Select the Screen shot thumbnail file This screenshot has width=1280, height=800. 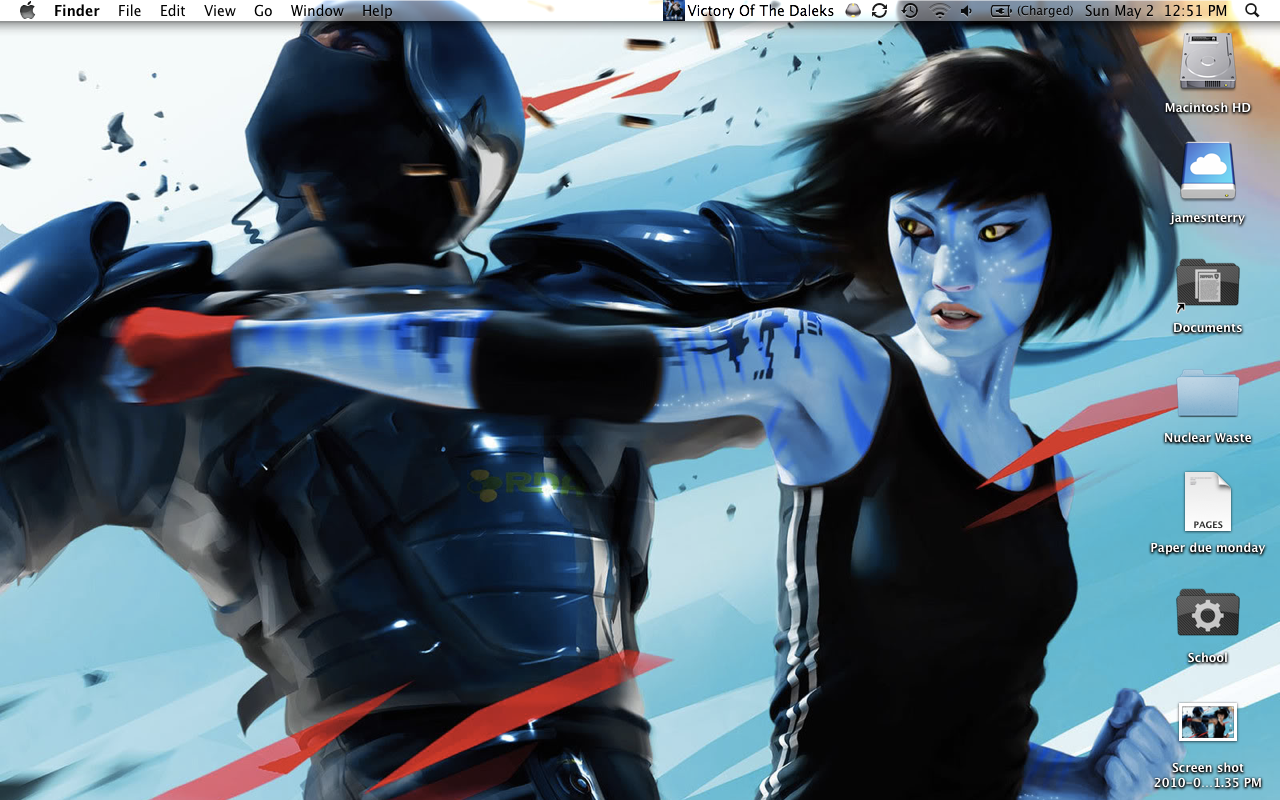1208,722
